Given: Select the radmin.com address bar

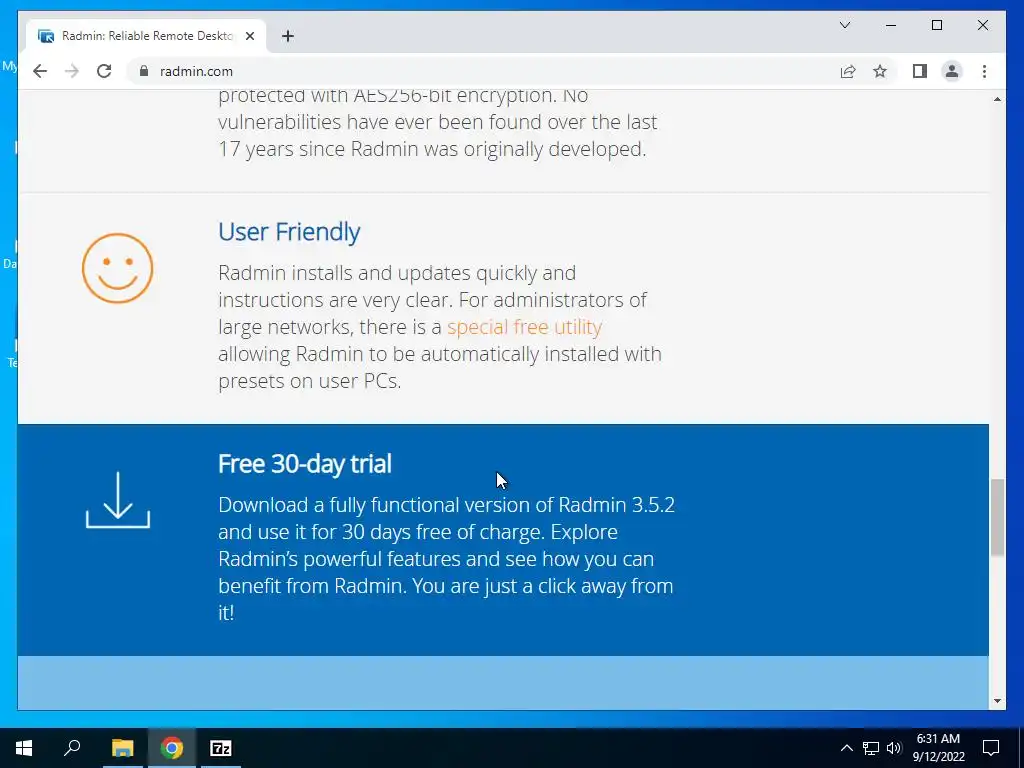Looking at the screenshot, I should tap(480, 71).
